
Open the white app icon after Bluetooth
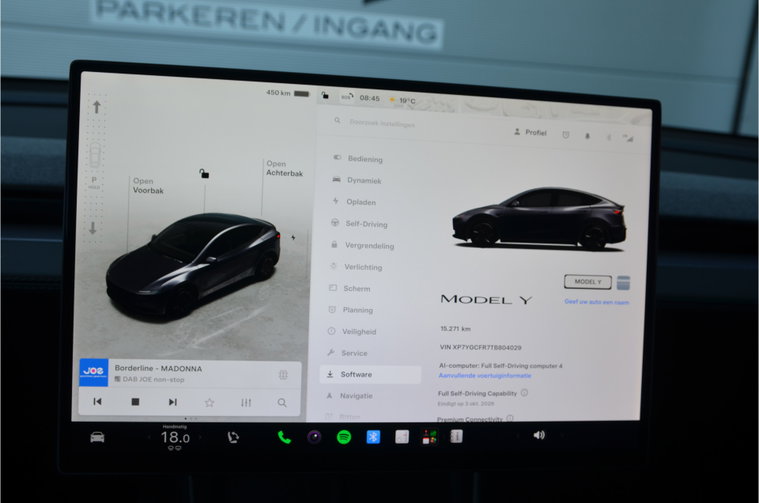[402, 437]
